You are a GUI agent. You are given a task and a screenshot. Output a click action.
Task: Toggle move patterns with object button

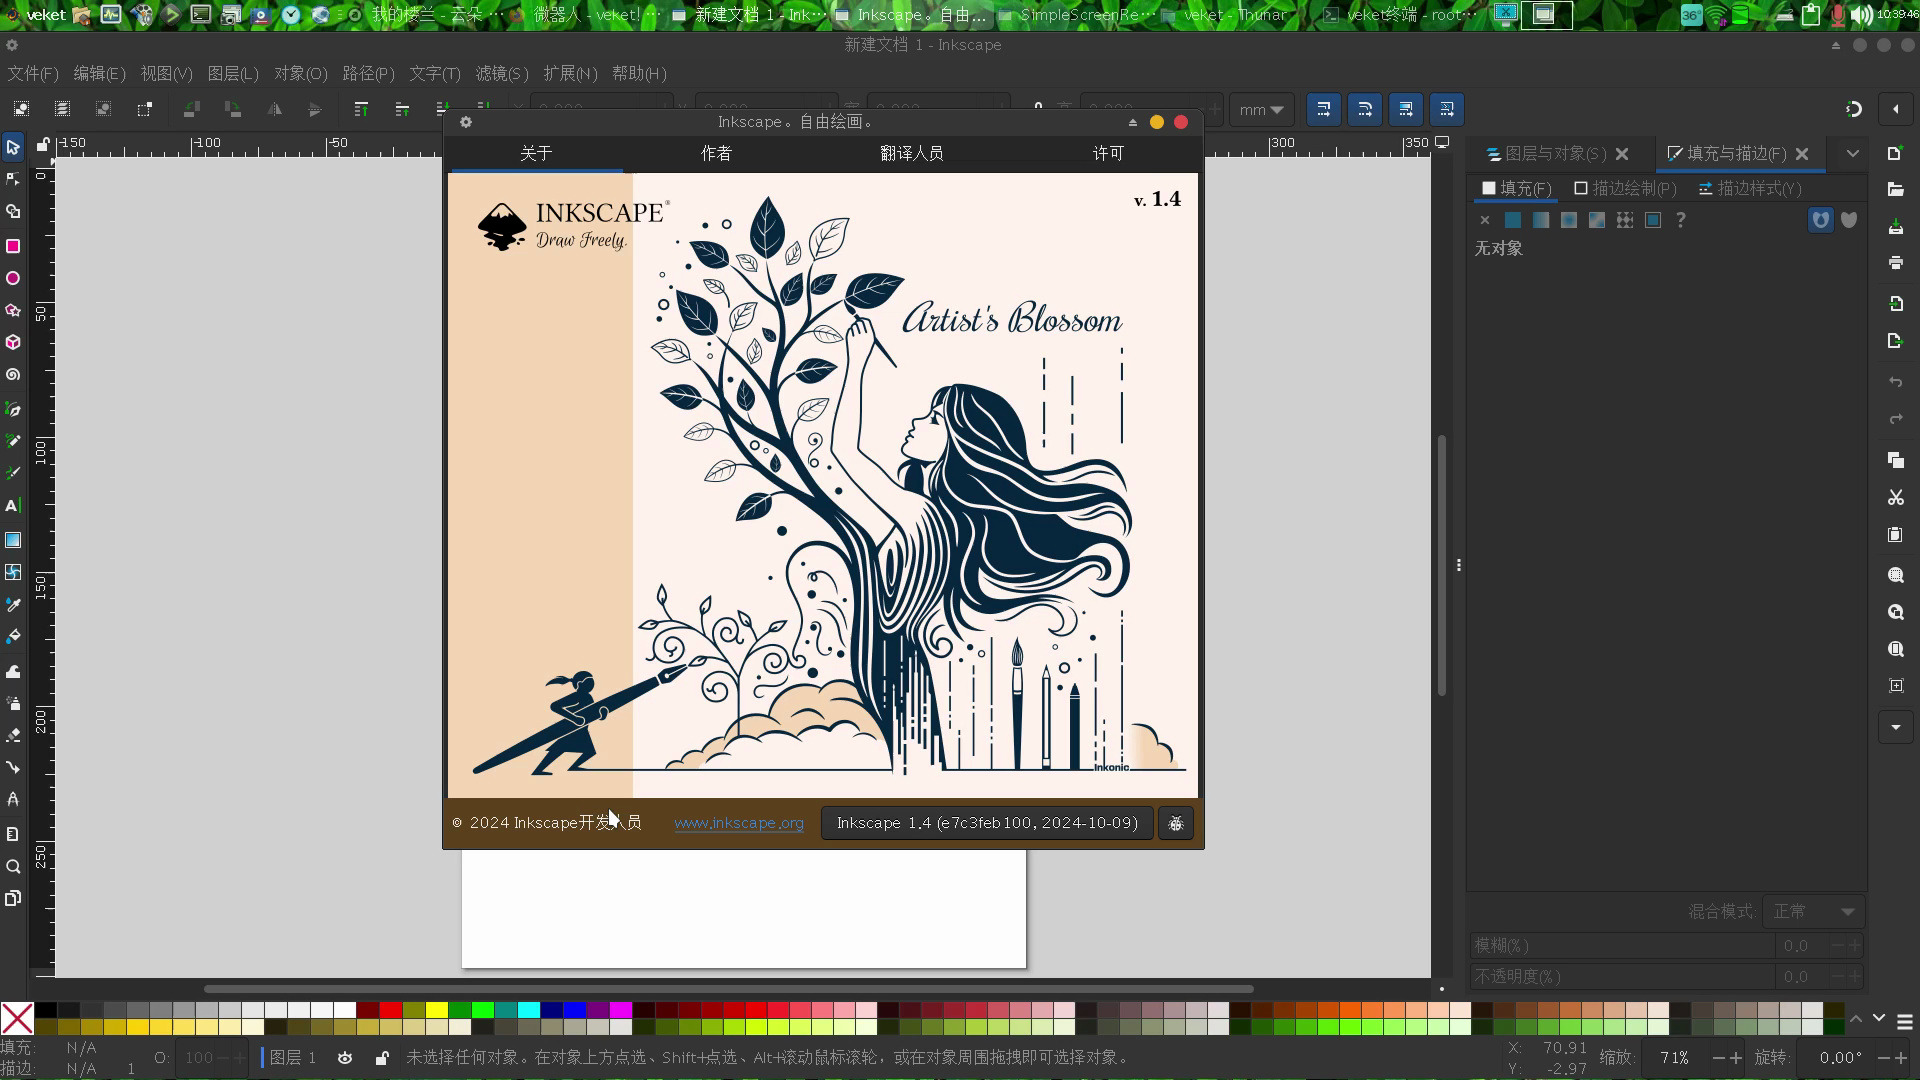[x=1447, y=109]
